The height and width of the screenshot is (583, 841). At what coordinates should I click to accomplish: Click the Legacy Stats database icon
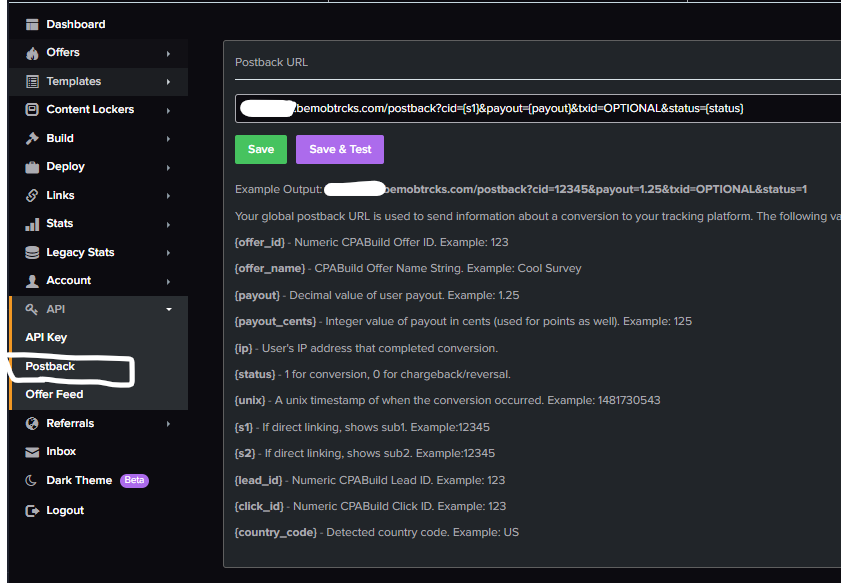pos(32,252)
